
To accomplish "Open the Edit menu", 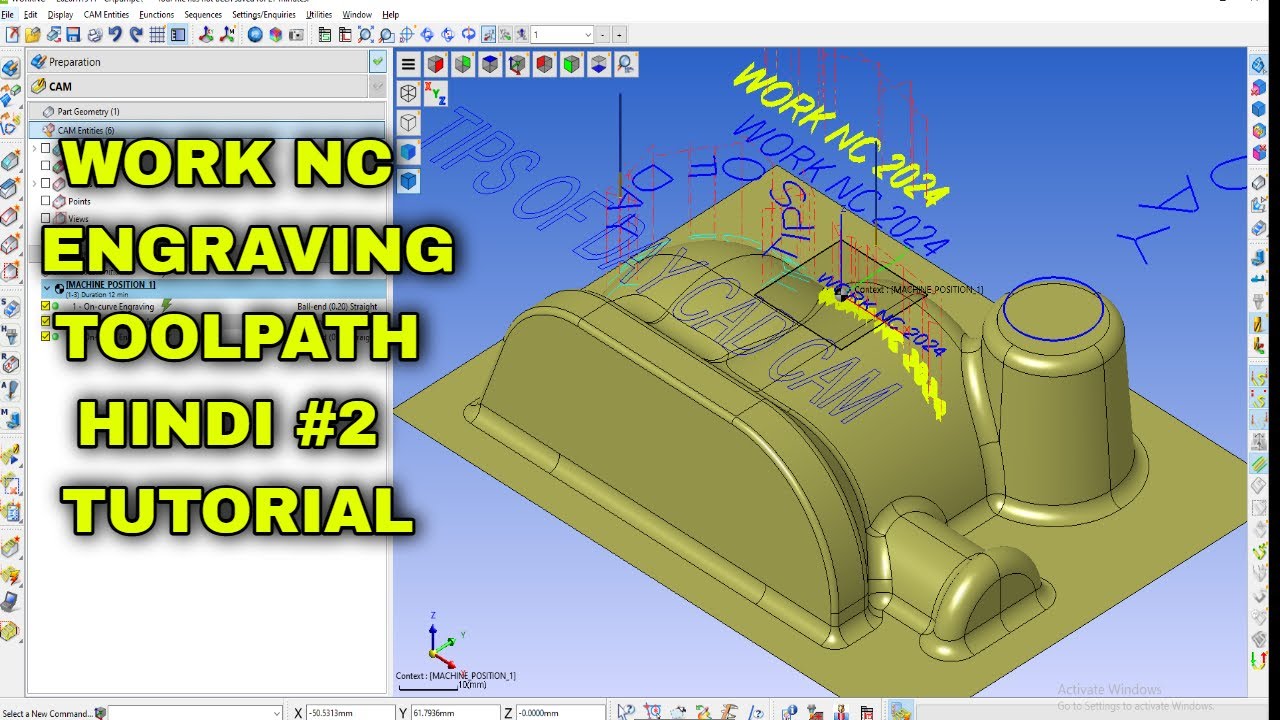I will point(31,15).
